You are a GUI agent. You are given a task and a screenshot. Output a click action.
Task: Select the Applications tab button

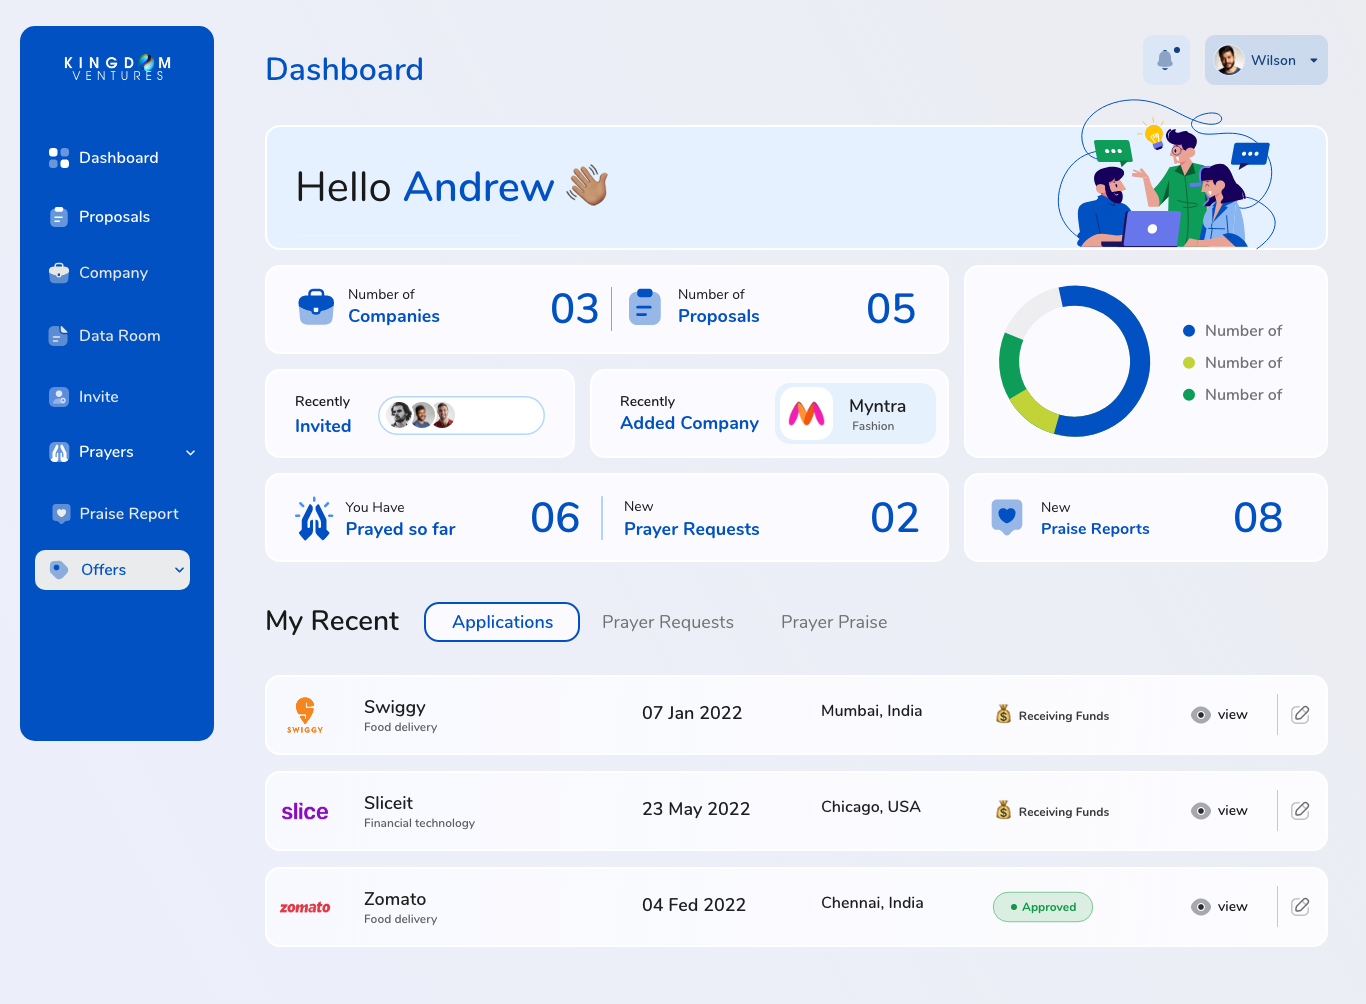click(502, 622)
